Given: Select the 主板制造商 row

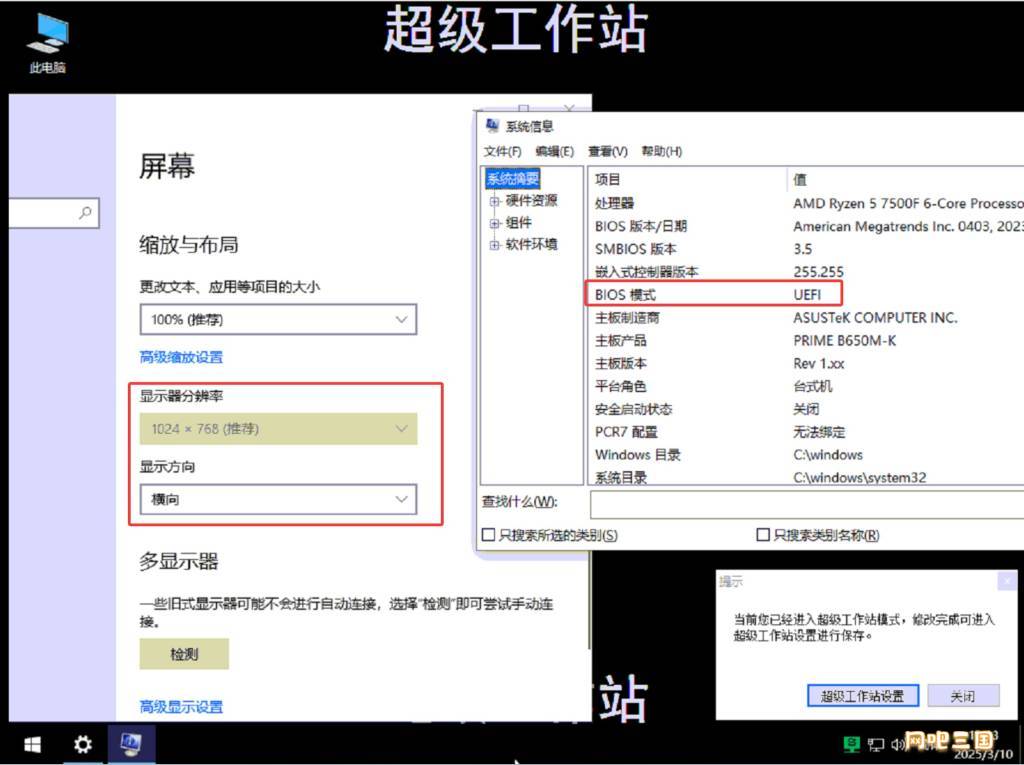Looking at the screenshot, I should [807, 317].
